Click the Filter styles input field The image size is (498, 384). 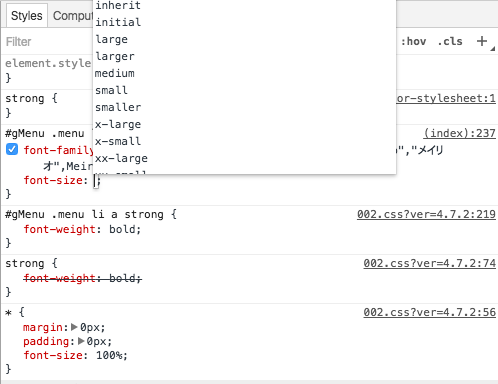(47, 42)
